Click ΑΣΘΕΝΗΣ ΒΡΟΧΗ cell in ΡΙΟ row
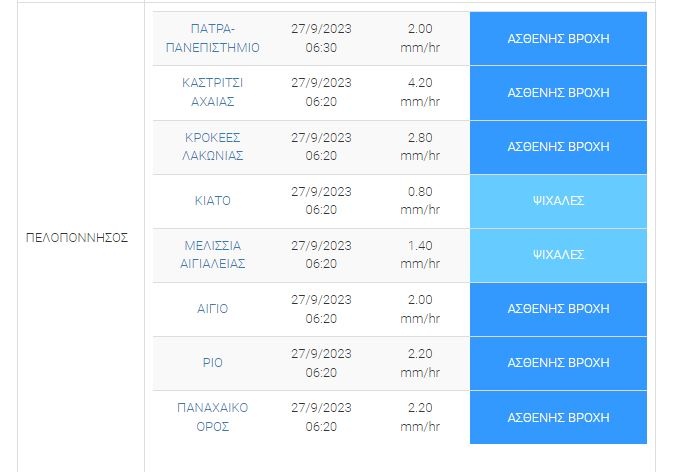The width and height of the screenshot is (687, 472). 558,362
